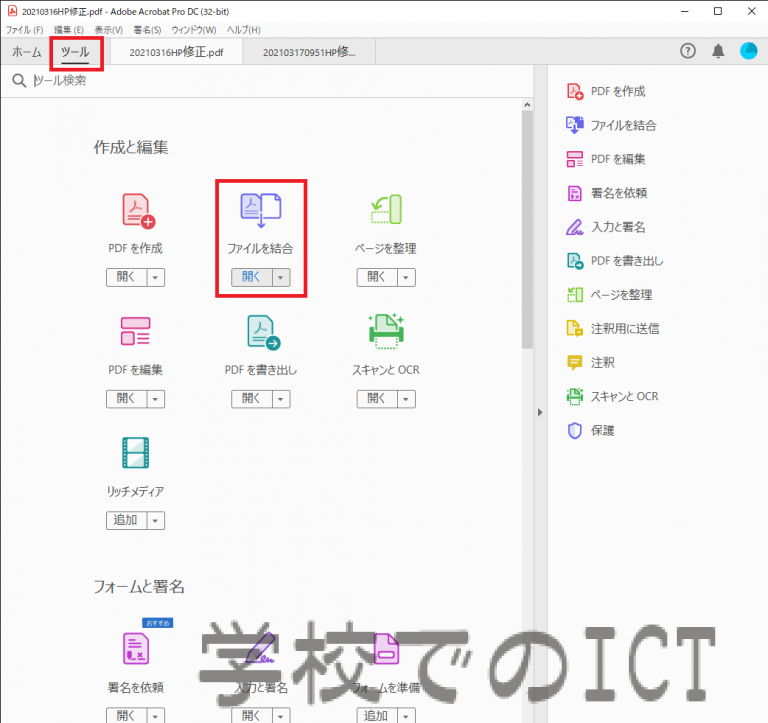This screenshot has width=768, height=723.
Task: Open the 編集(E) menu
Action: (69, 30)
